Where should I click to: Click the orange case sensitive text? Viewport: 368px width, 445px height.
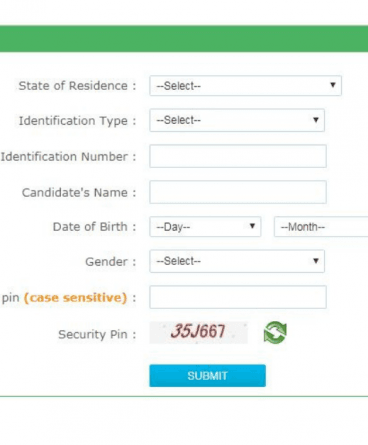[76, 298]
